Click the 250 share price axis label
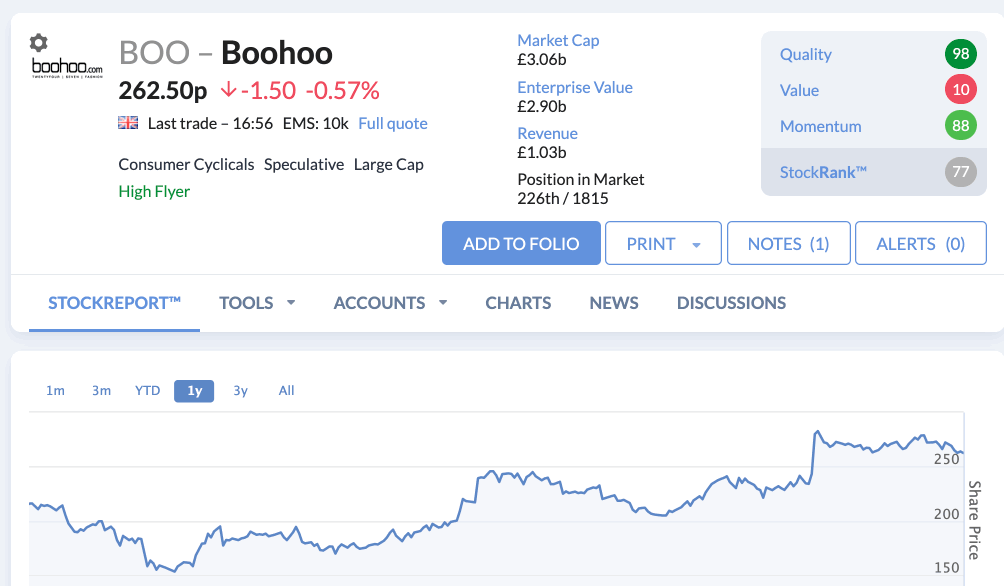This screenshot has height=586, width=1004. [x=946, y=459]
